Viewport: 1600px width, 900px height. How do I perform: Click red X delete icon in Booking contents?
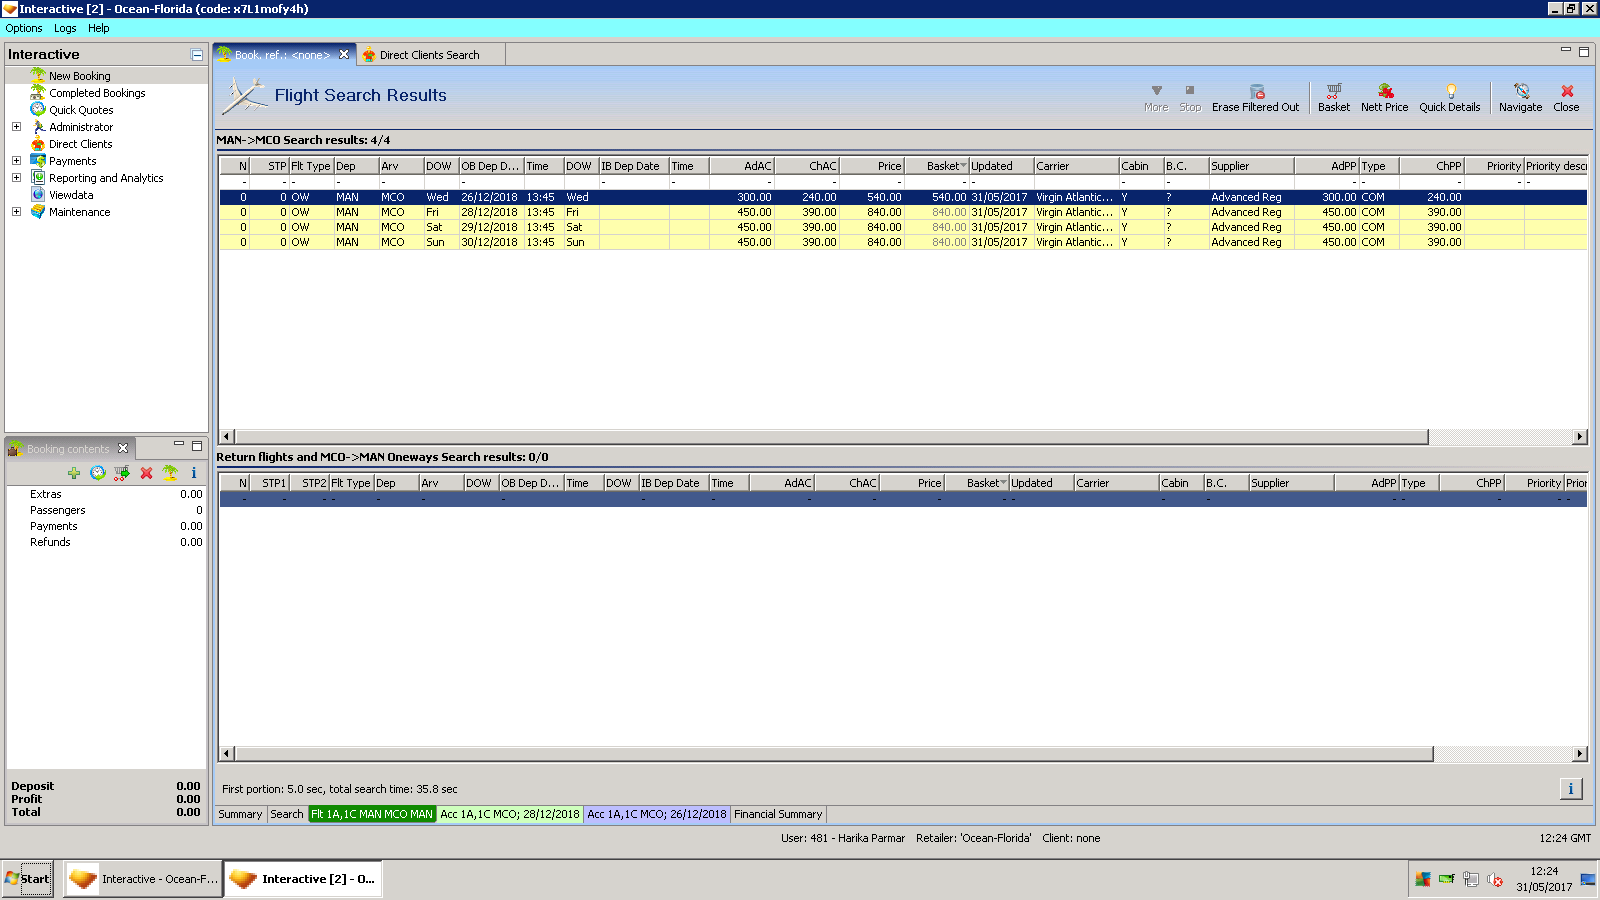146,473
